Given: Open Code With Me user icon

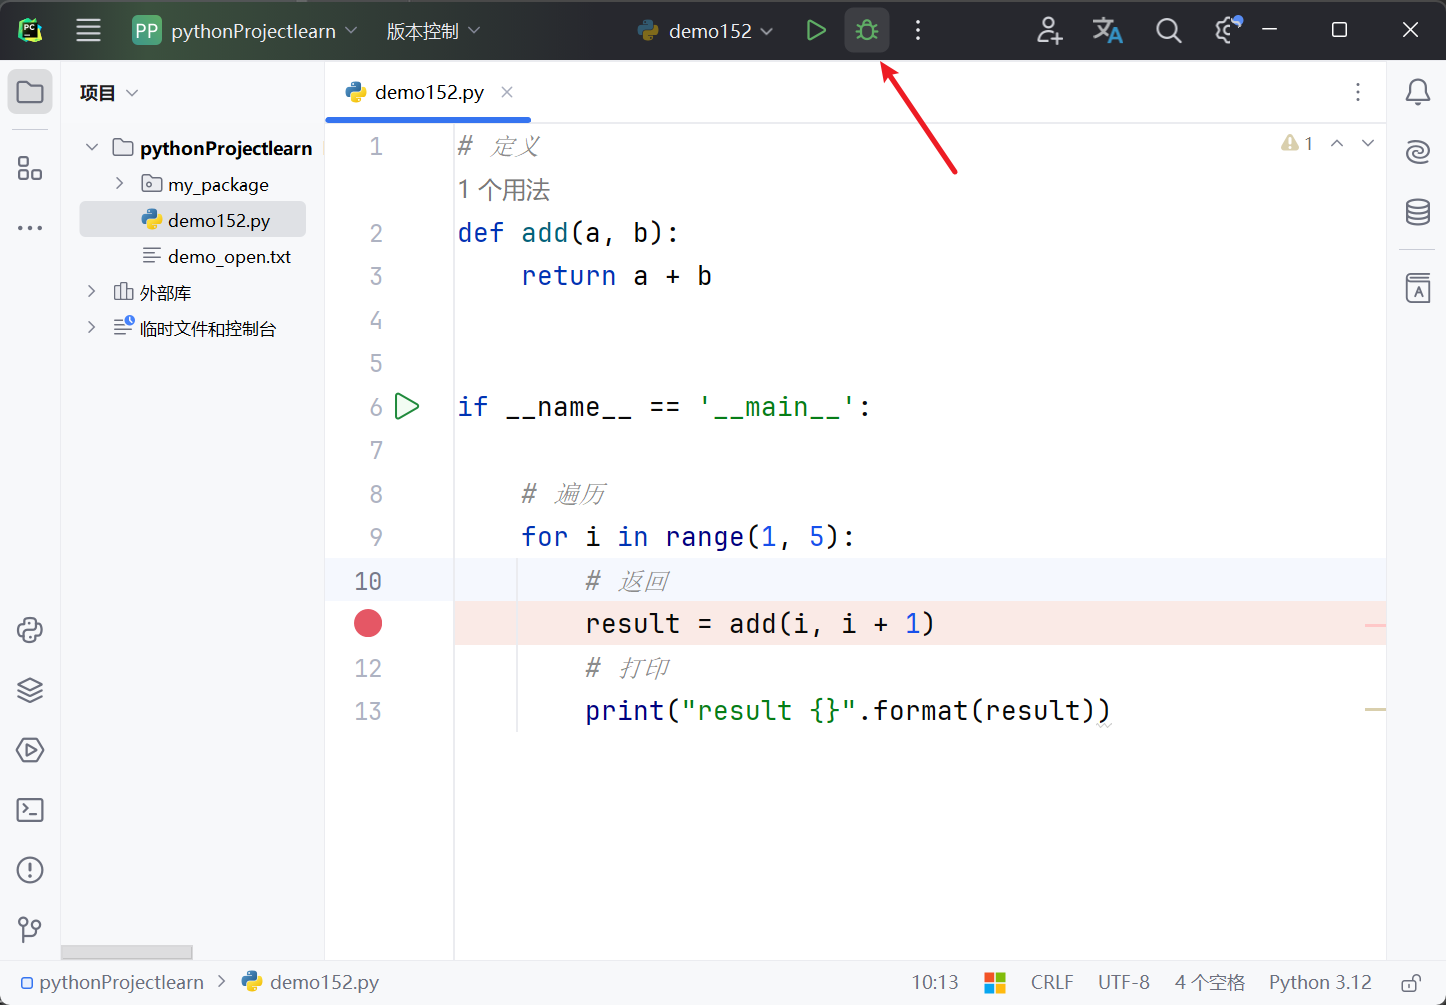Looking at the screenshot, I should click(x=1049, y=31).
